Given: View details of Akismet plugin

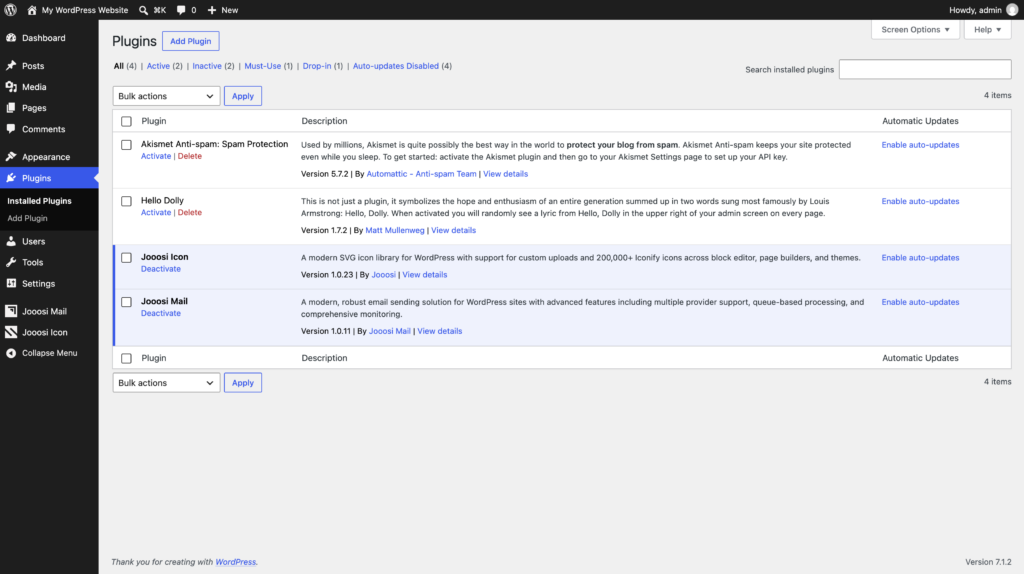Looking at the screenshot, I should (505, 174).
